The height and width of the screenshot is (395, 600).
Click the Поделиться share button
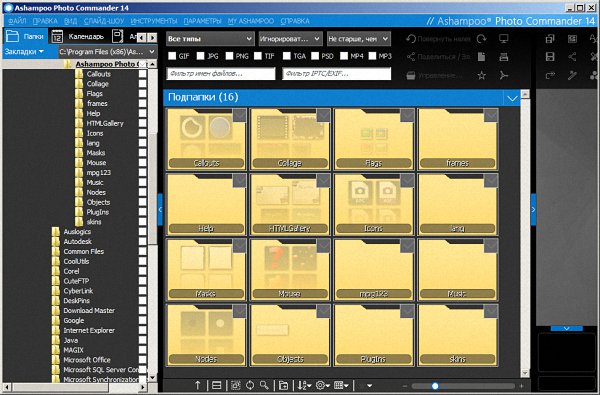coord(439,57)
